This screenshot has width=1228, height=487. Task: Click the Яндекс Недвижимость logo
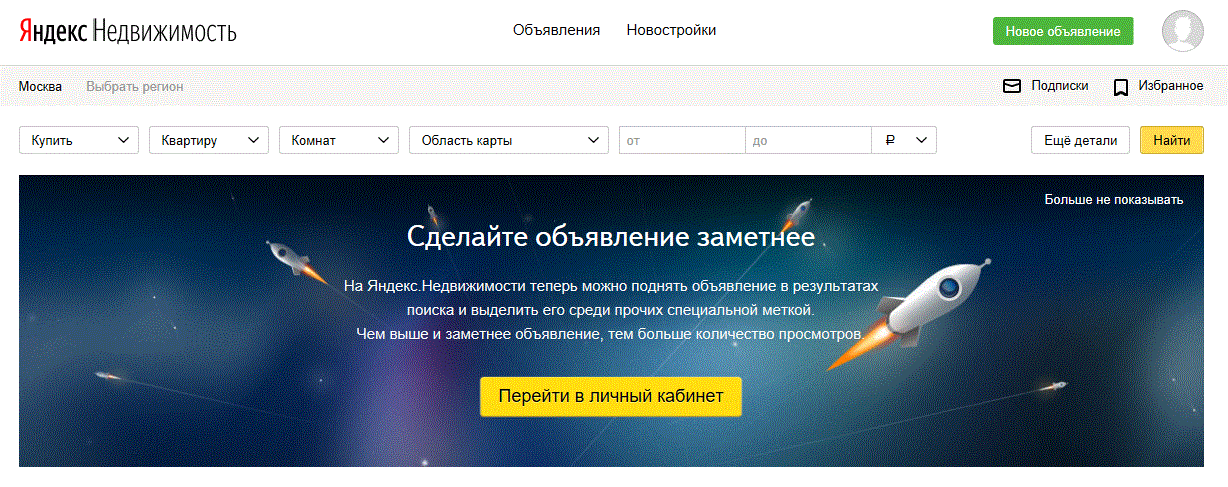pos(127,32)
